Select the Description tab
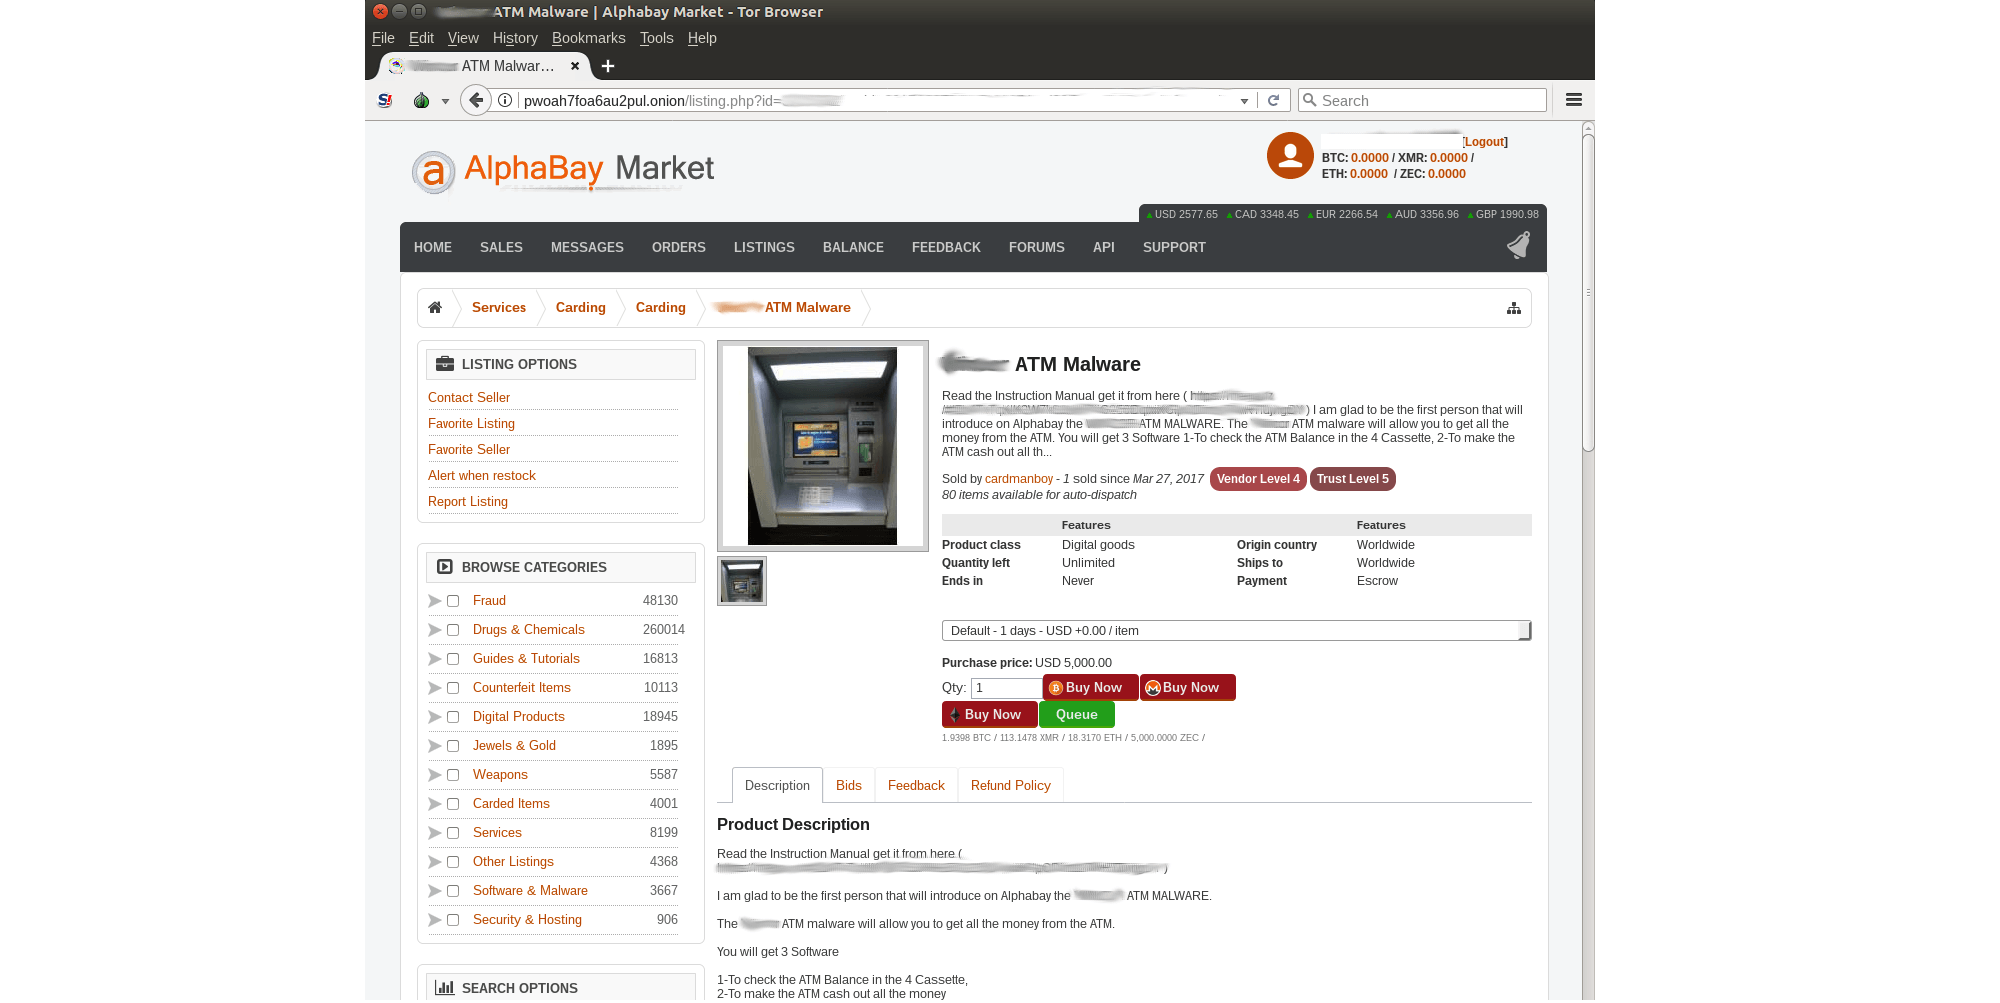Image resolution: width=2000 pixels, height=1003 pixels. point(777,786)
